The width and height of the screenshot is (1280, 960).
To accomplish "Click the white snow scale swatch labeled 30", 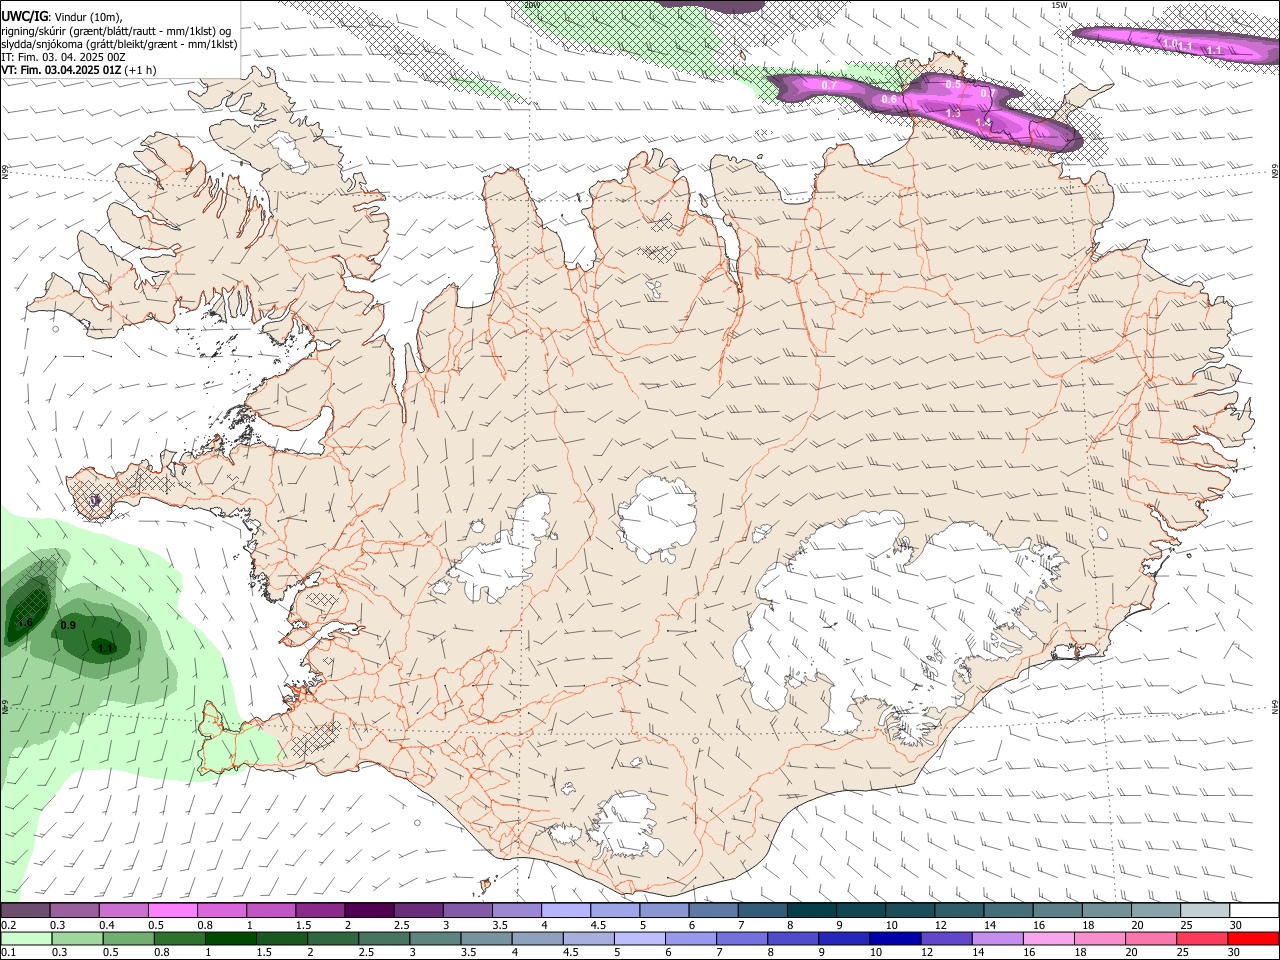I will (1255, 910).
